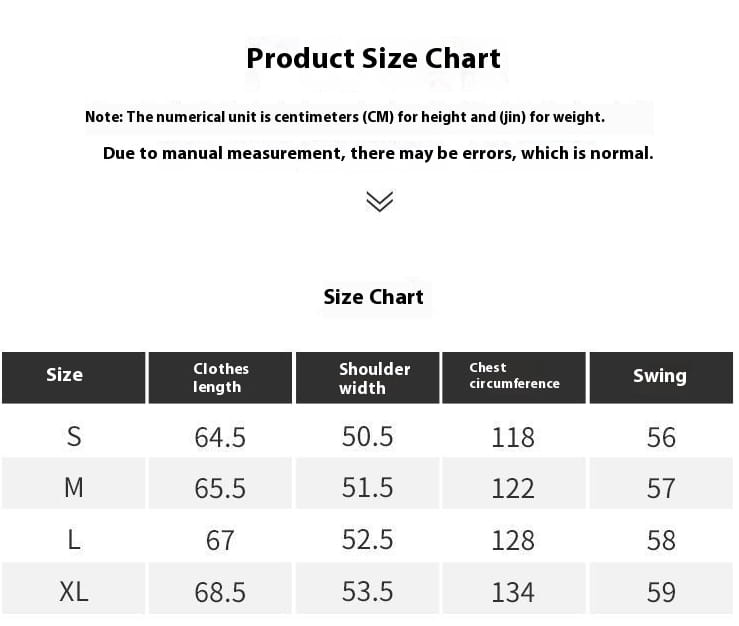
Task: Click the 64.5 clothes length cell
Action: (220, 437)
